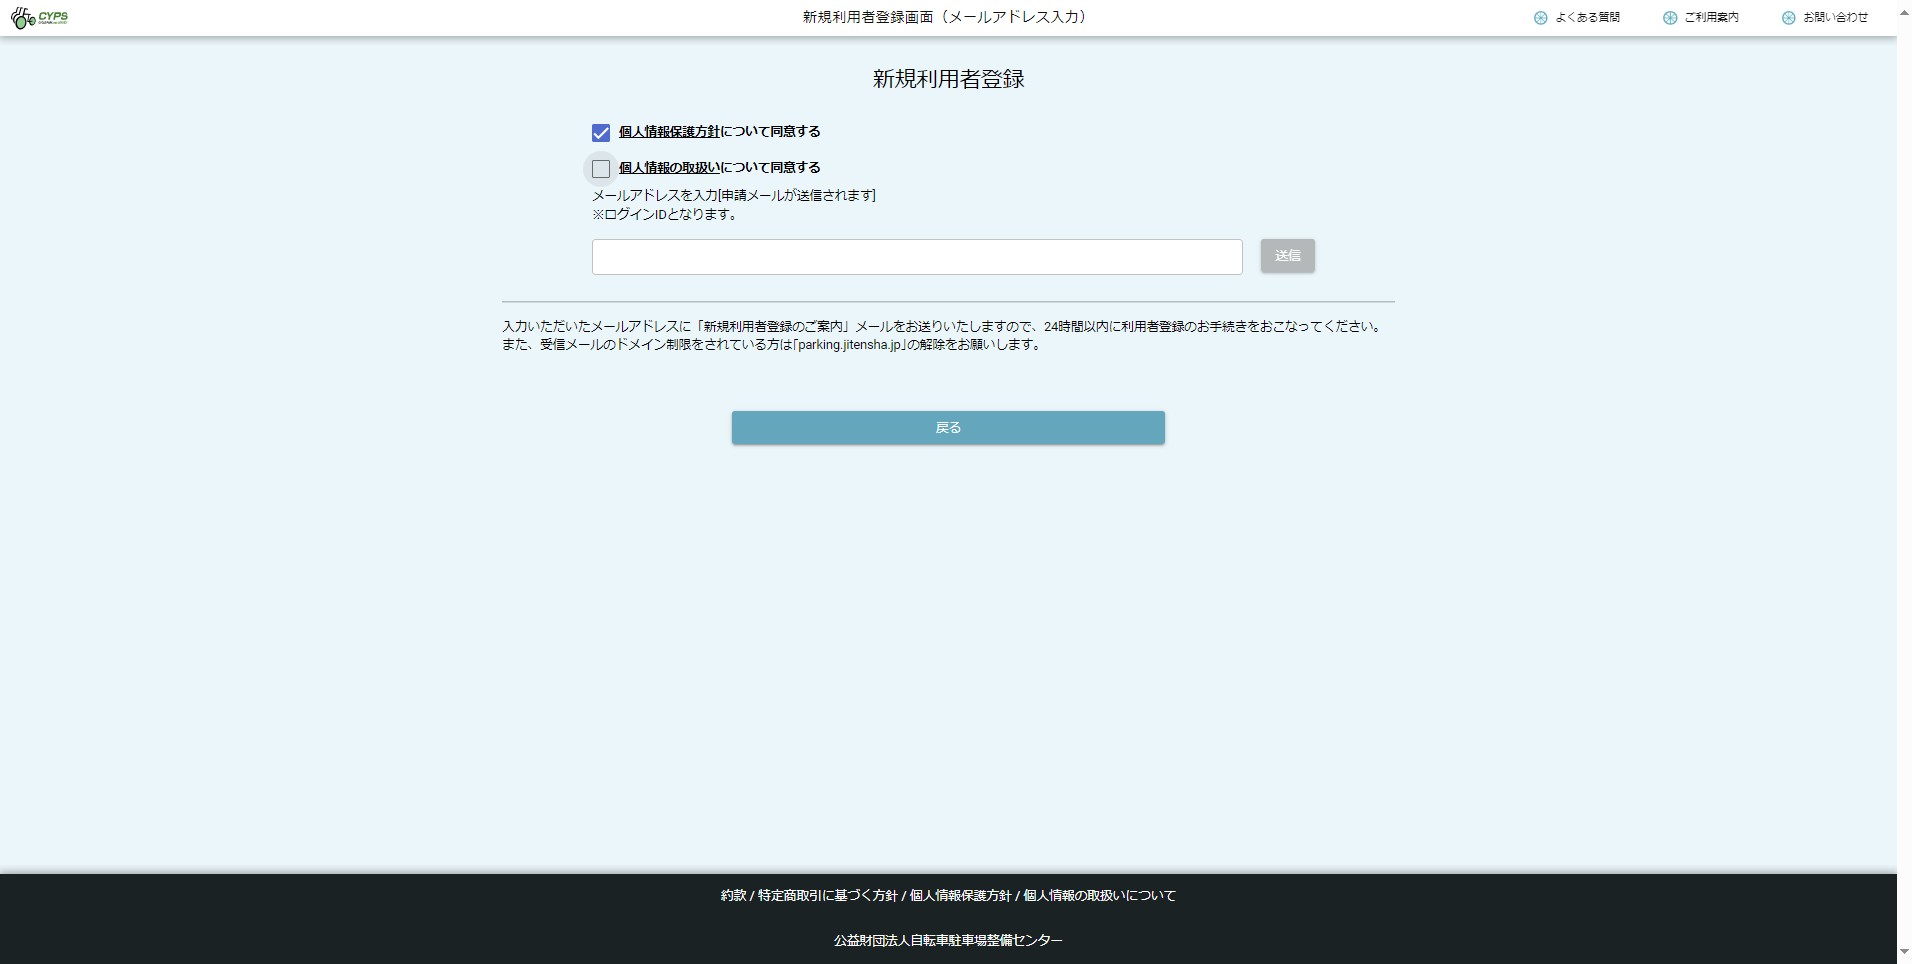This screenshot has height=964, width=1912.
Task: Open the お問い合わせ header menu text
Action: [1835, 18]
